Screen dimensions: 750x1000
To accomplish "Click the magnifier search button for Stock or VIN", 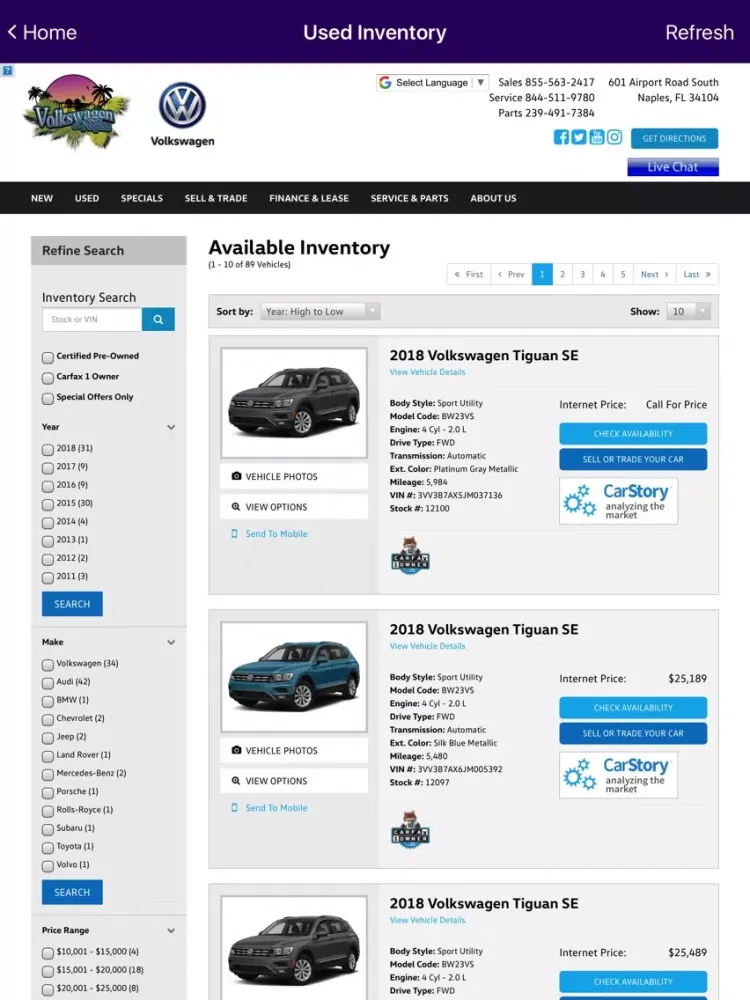I will [158, 320].
